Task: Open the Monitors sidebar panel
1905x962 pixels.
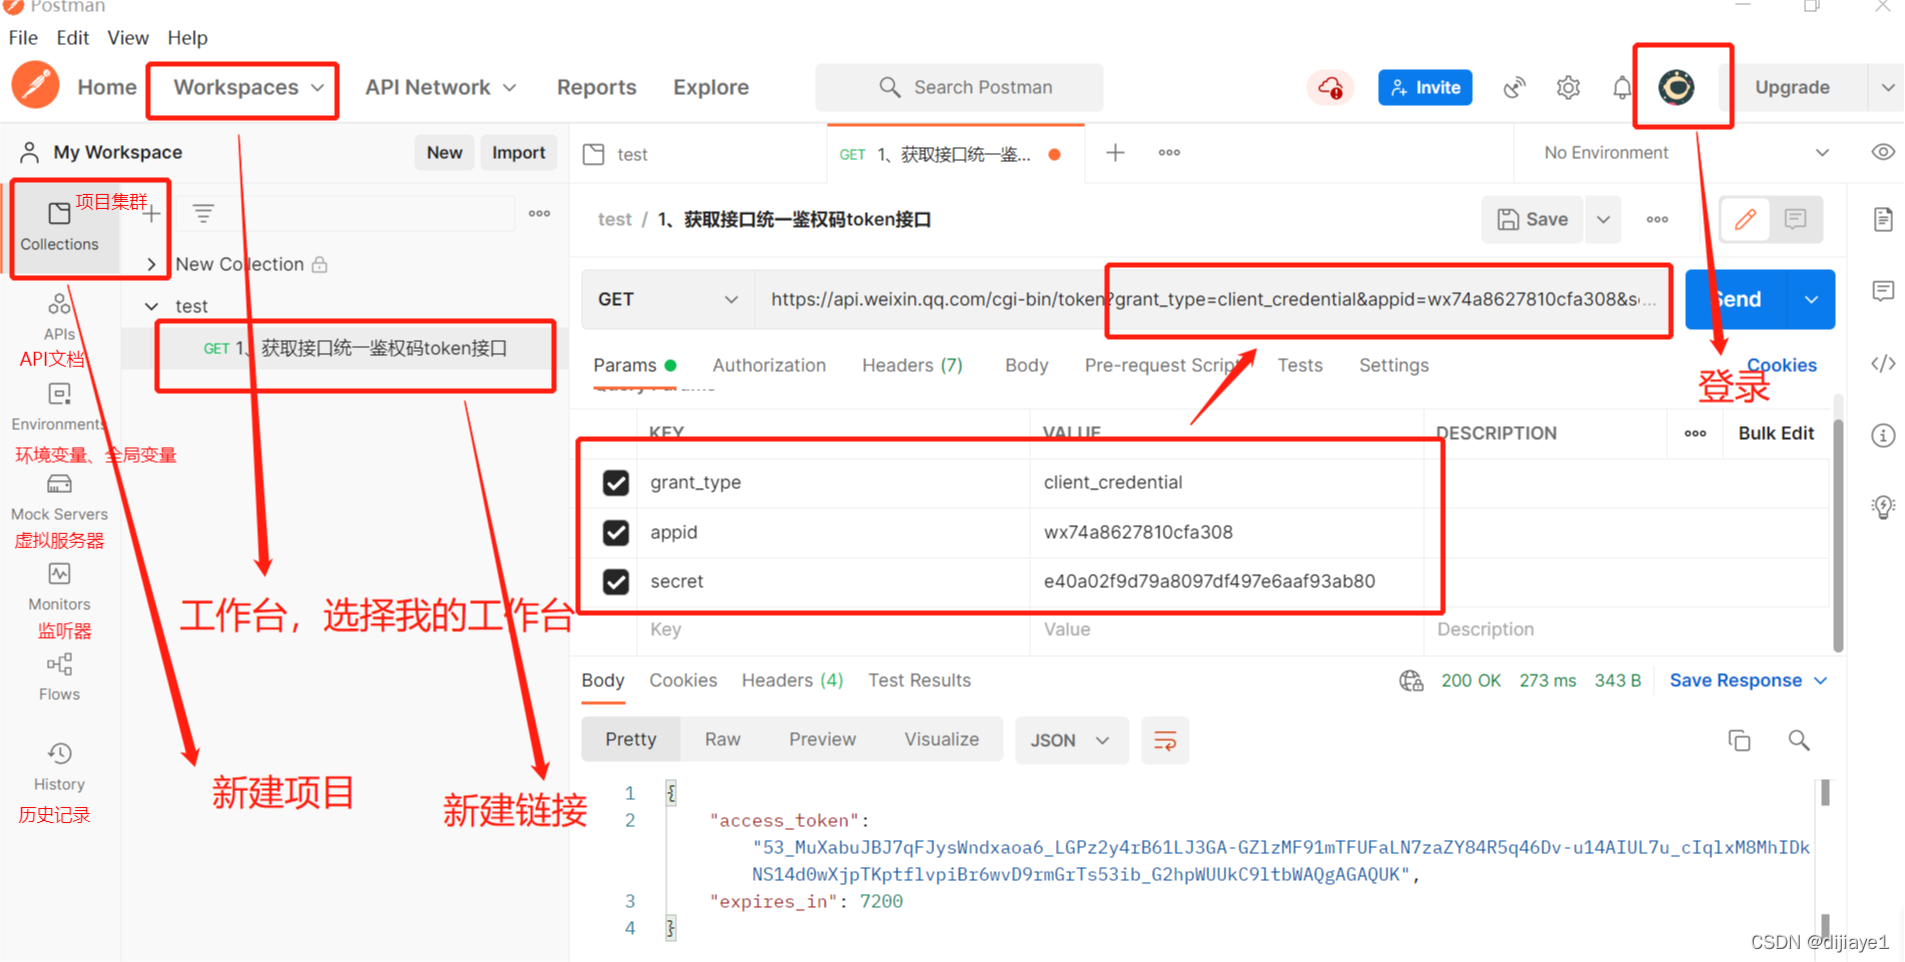Action: tap(59, 588)
